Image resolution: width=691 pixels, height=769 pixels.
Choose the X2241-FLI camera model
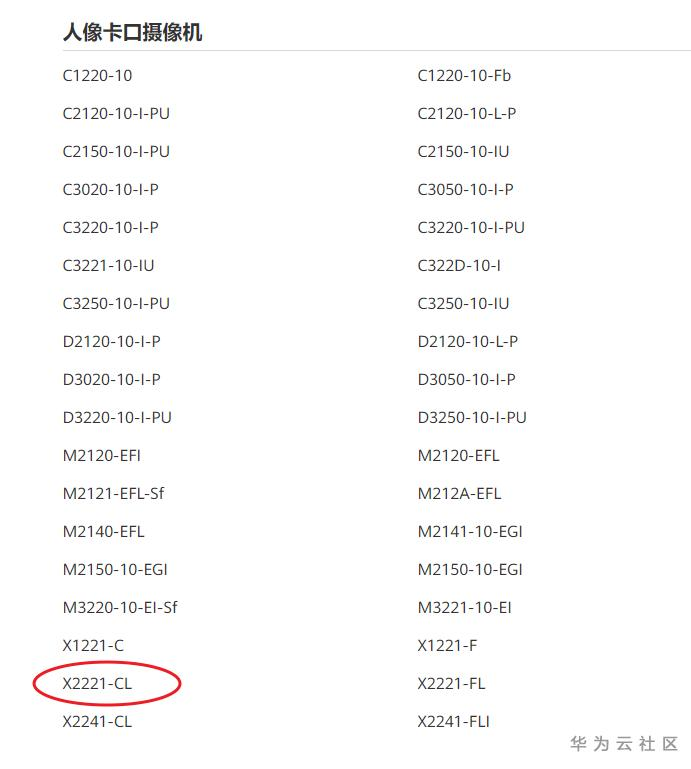(x=453, y=722)
